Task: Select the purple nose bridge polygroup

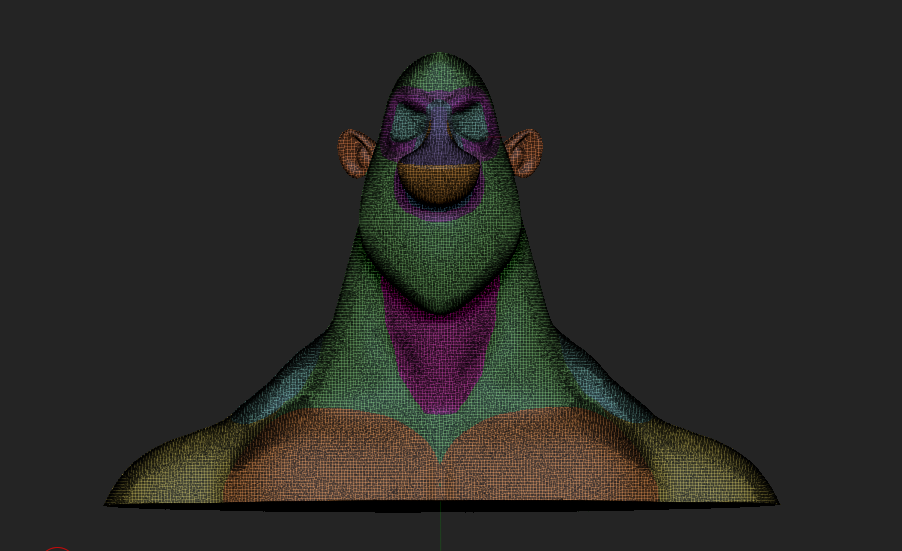Action: coord(439,135)
